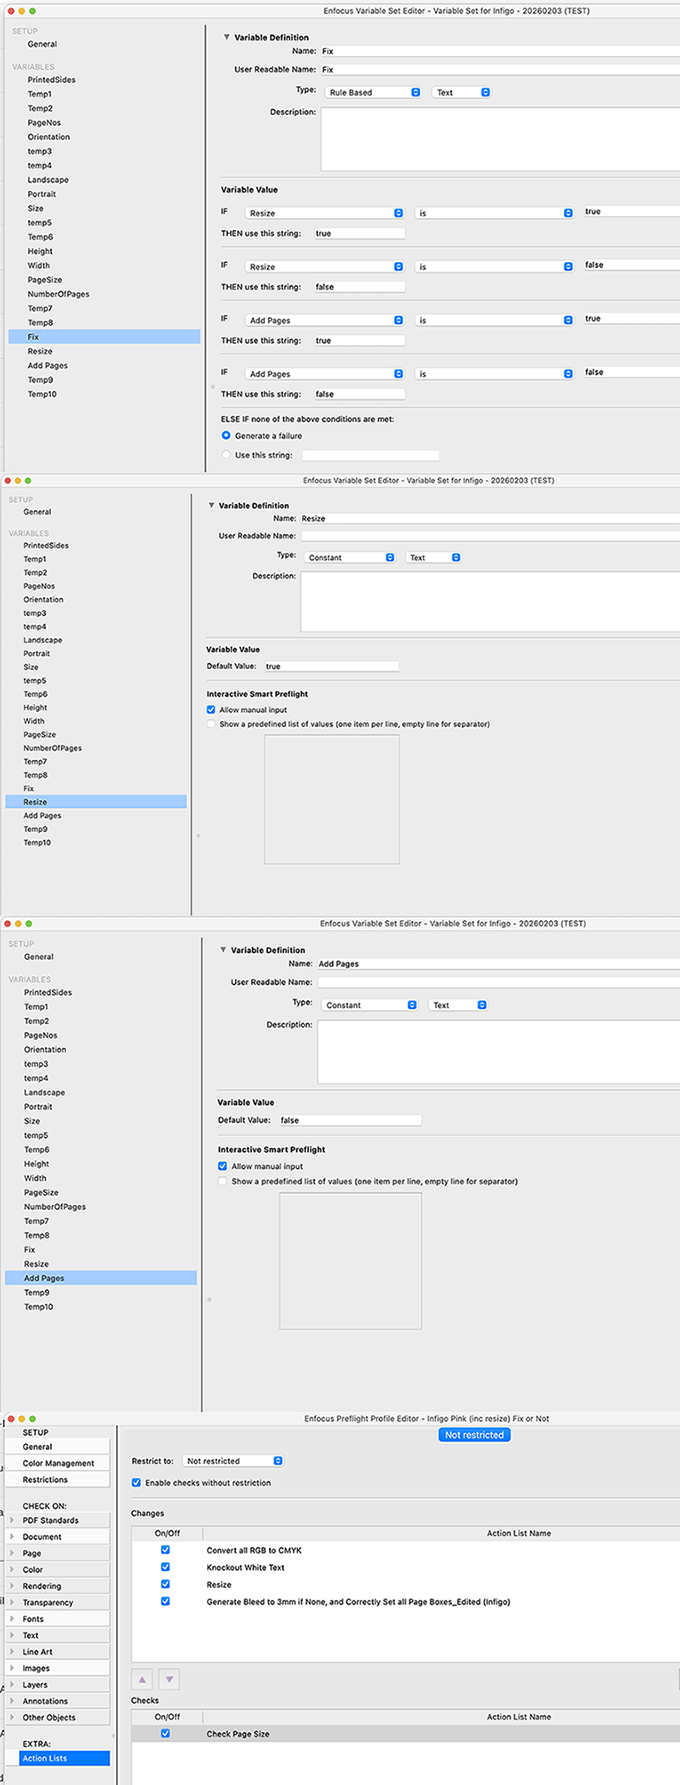Expand the PDF Standards category arrow
The width and height of the screenshot is (680, 1785).
13,1520
